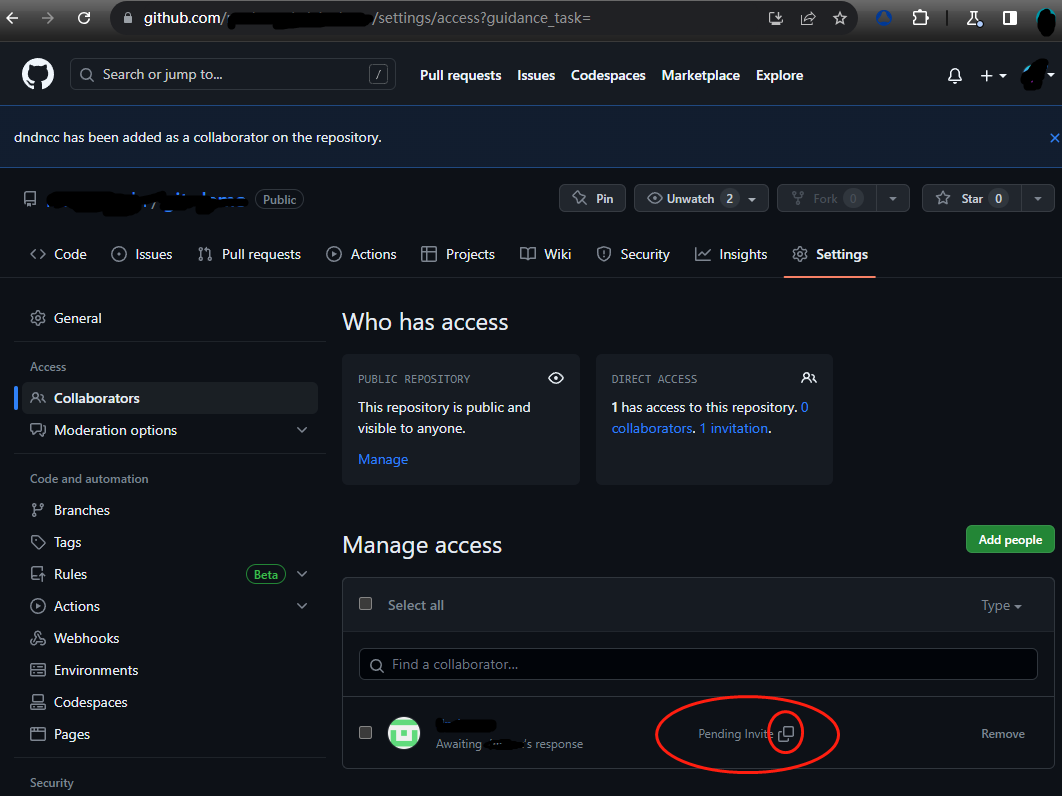Expand Moderation options in sidebar
Screen dimensions: 1062x796
point(302,430)
